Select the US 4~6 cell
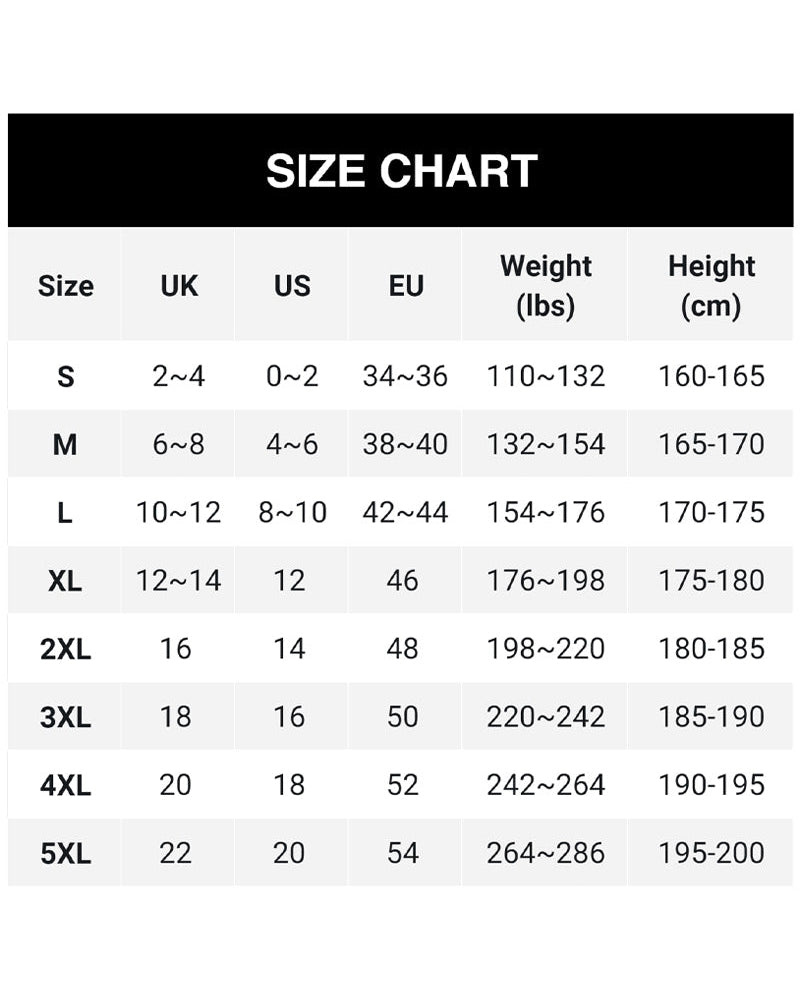Screen dimensions: 800x1000 pyautogui.click(x=292, y=445)
